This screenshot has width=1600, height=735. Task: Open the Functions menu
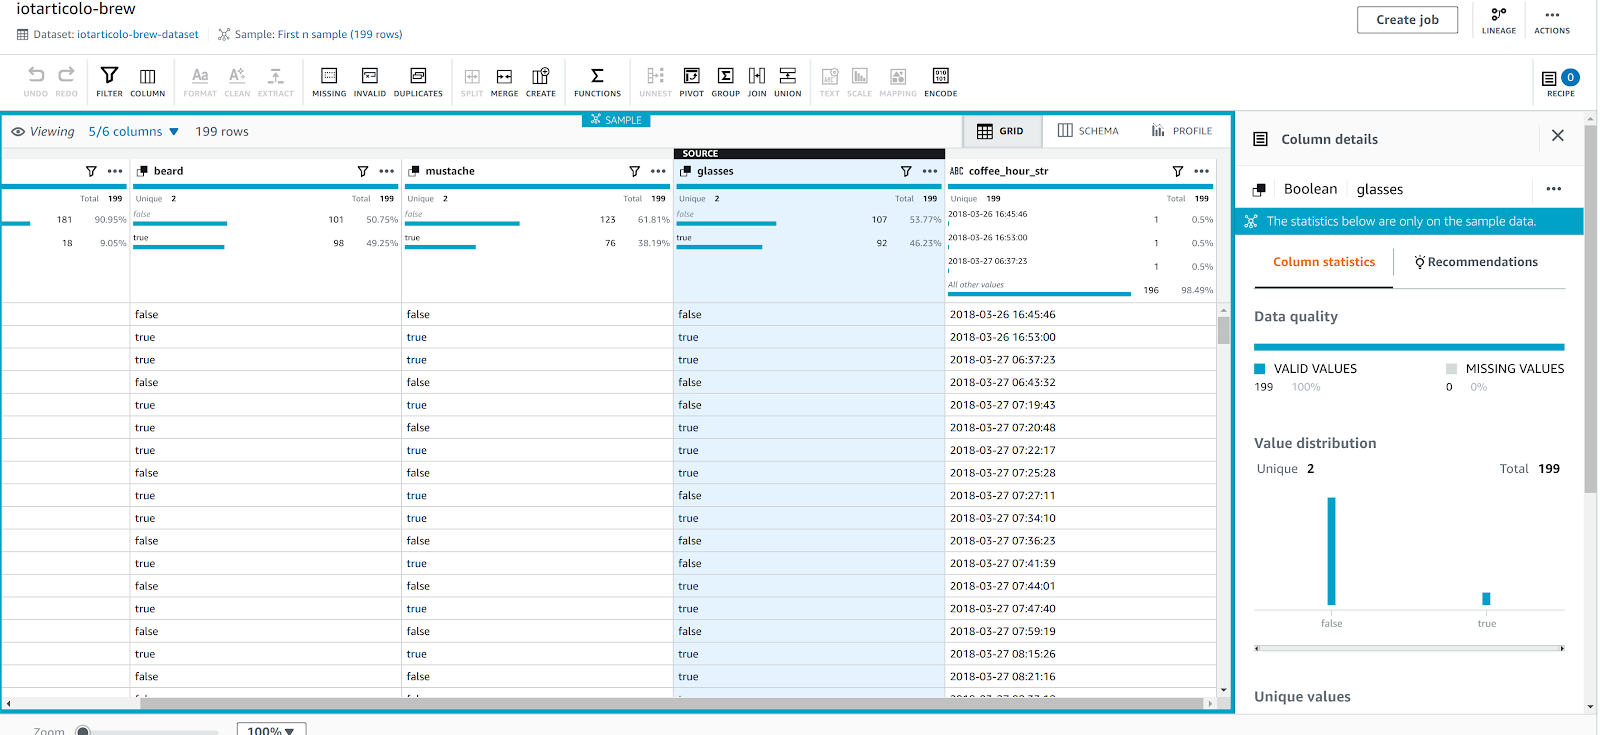pos(597,82)
